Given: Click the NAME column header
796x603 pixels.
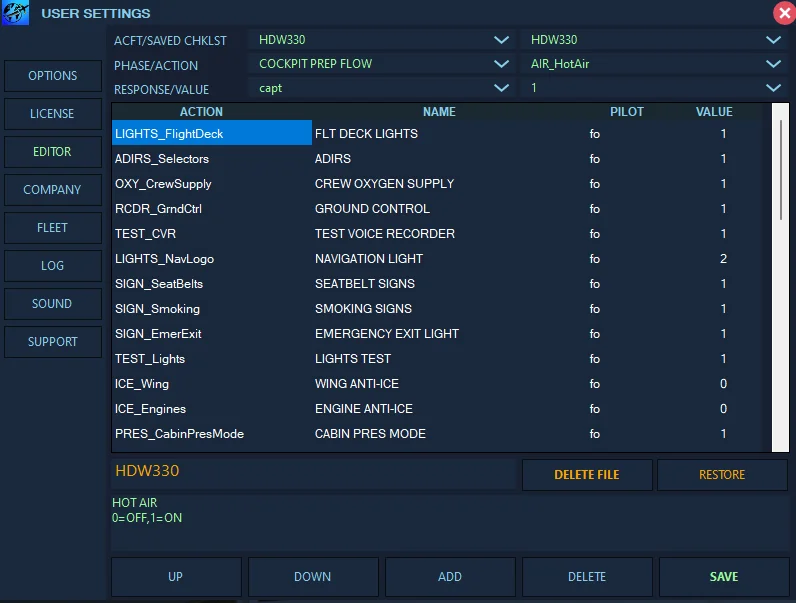Looking at the screenshot, I should (x=439, y=112).
